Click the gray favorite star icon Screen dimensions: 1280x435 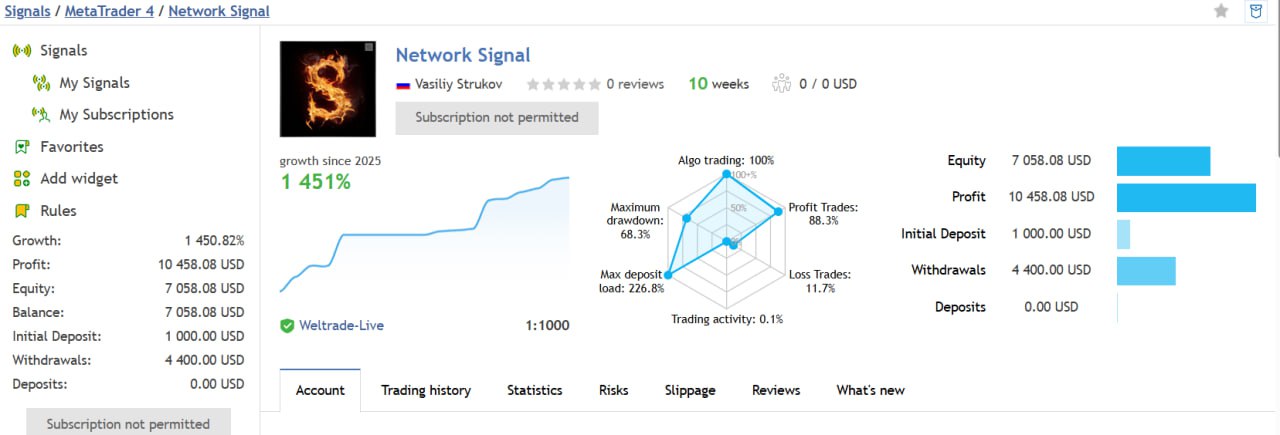pos(1221,11)
